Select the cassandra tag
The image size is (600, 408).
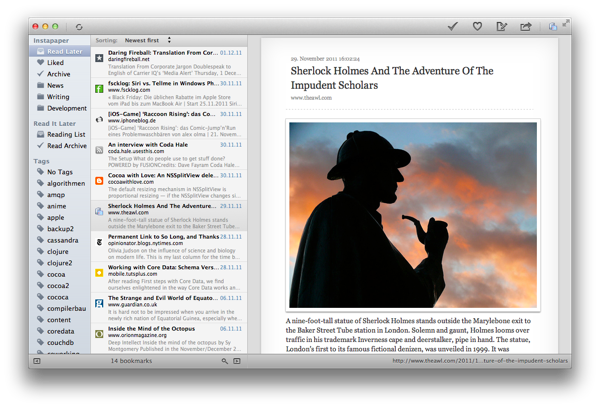(x=60, y=240)
